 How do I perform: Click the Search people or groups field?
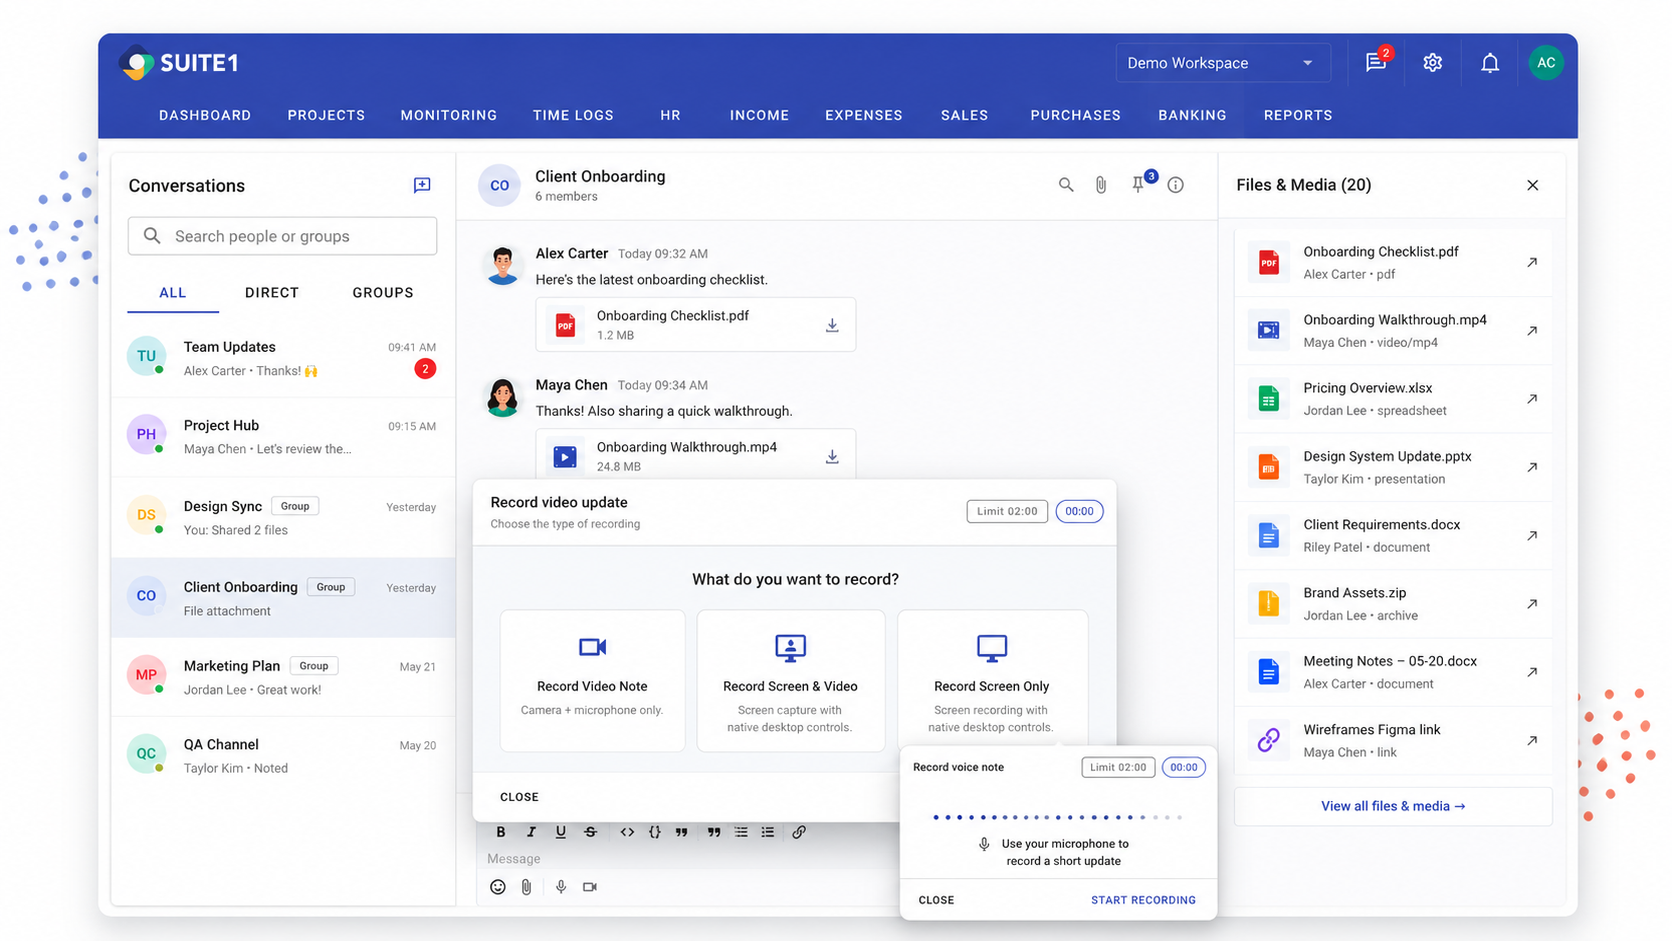(282, 236)
